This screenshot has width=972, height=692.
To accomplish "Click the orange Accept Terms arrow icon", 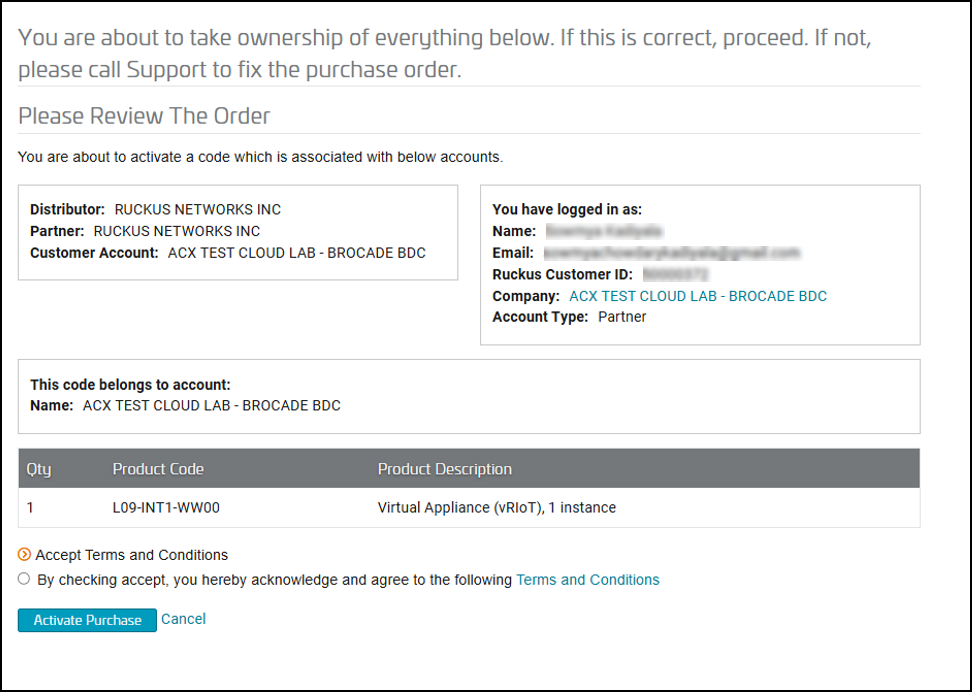I will 24,554.
